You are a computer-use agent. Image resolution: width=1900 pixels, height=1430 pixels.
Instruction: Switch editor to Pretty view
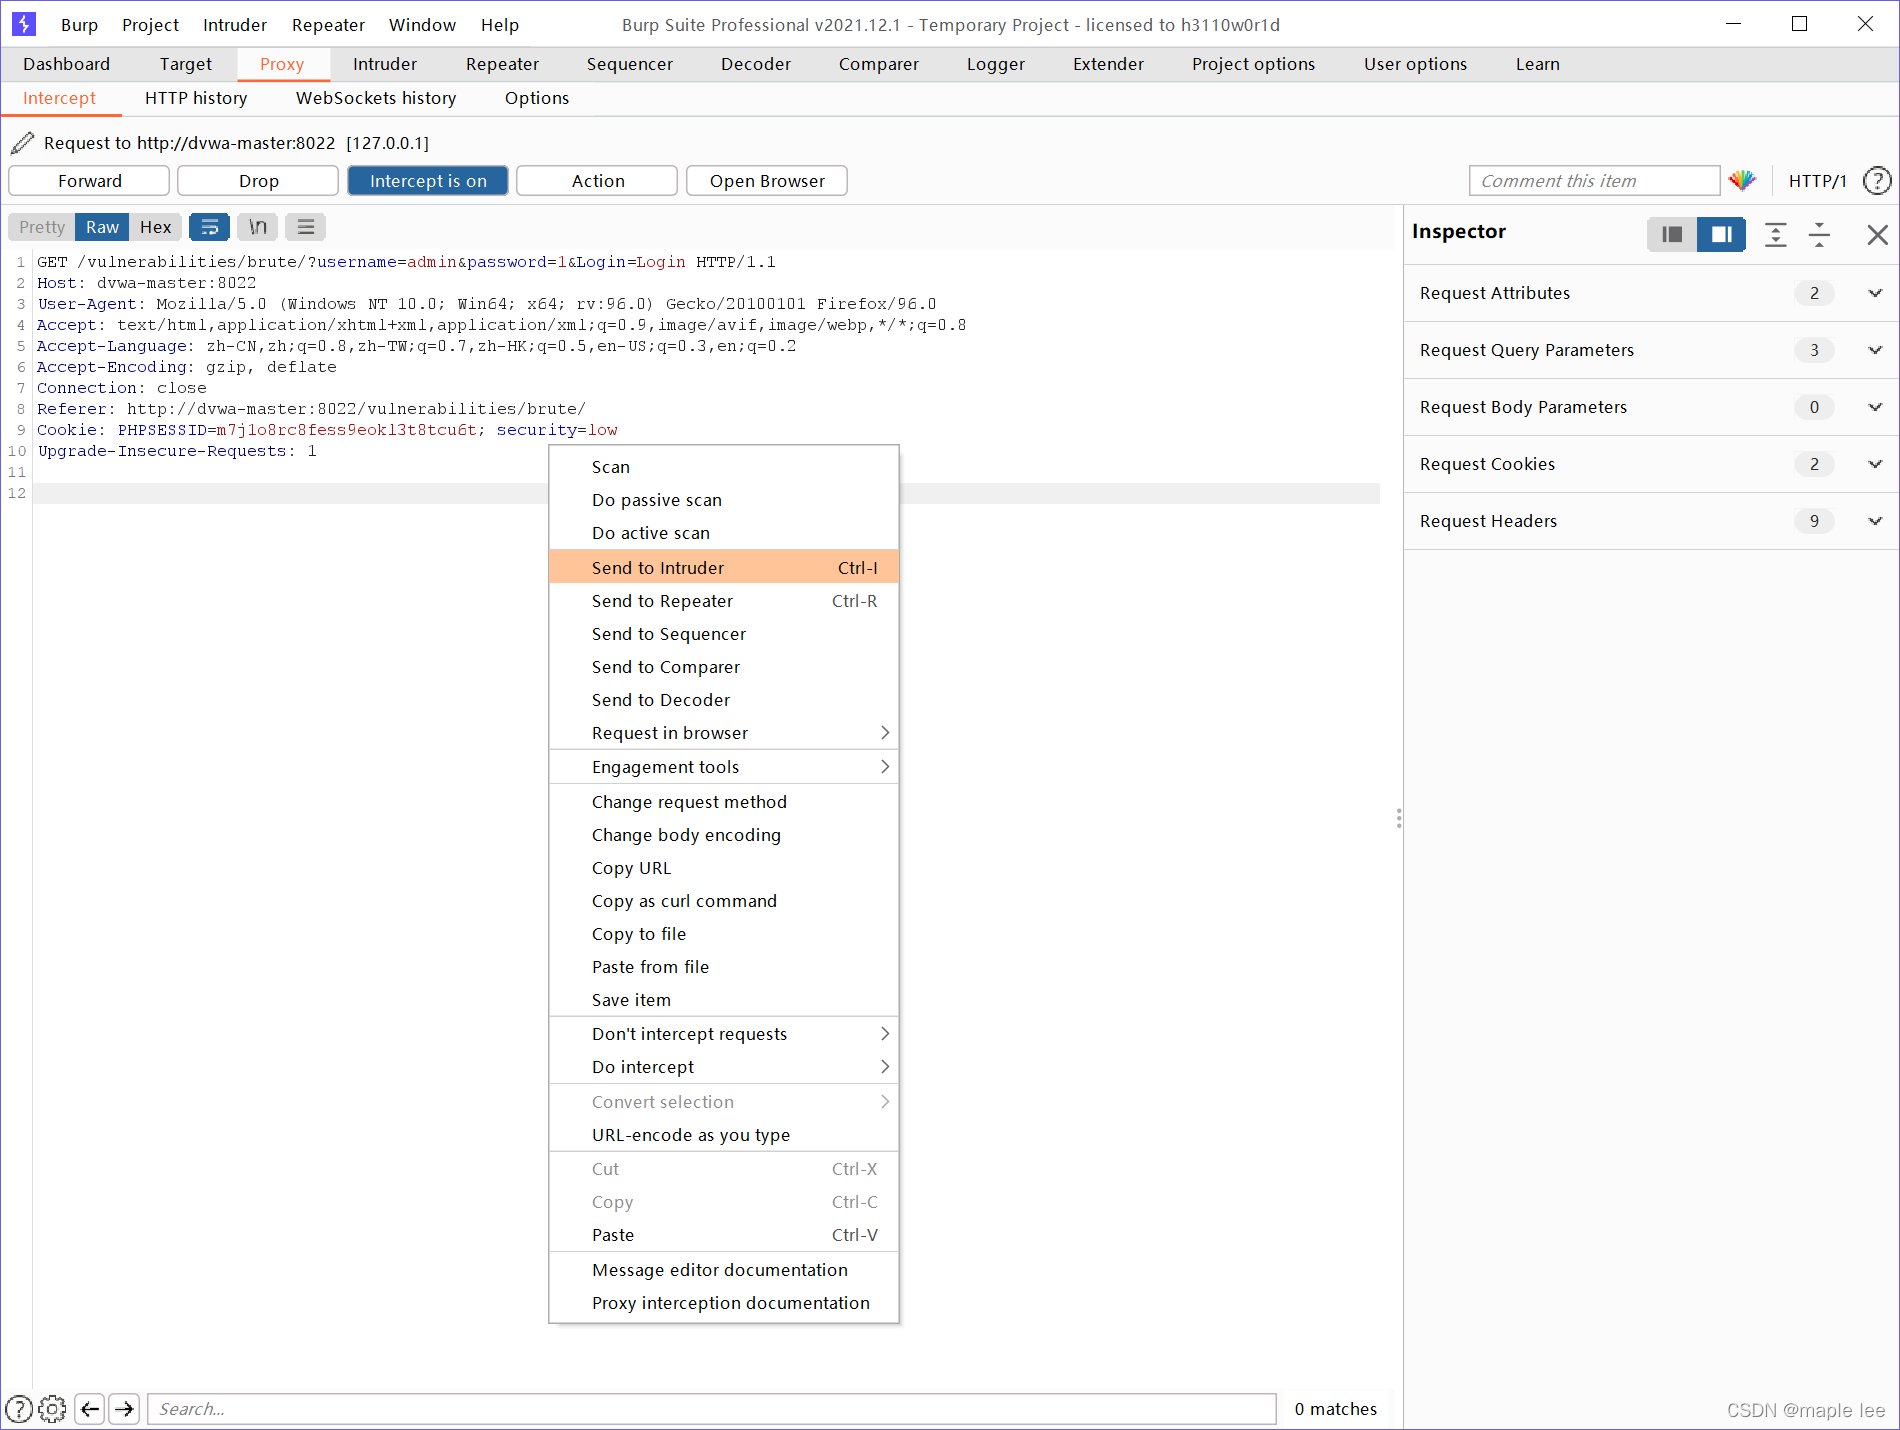tap(42, 227)
